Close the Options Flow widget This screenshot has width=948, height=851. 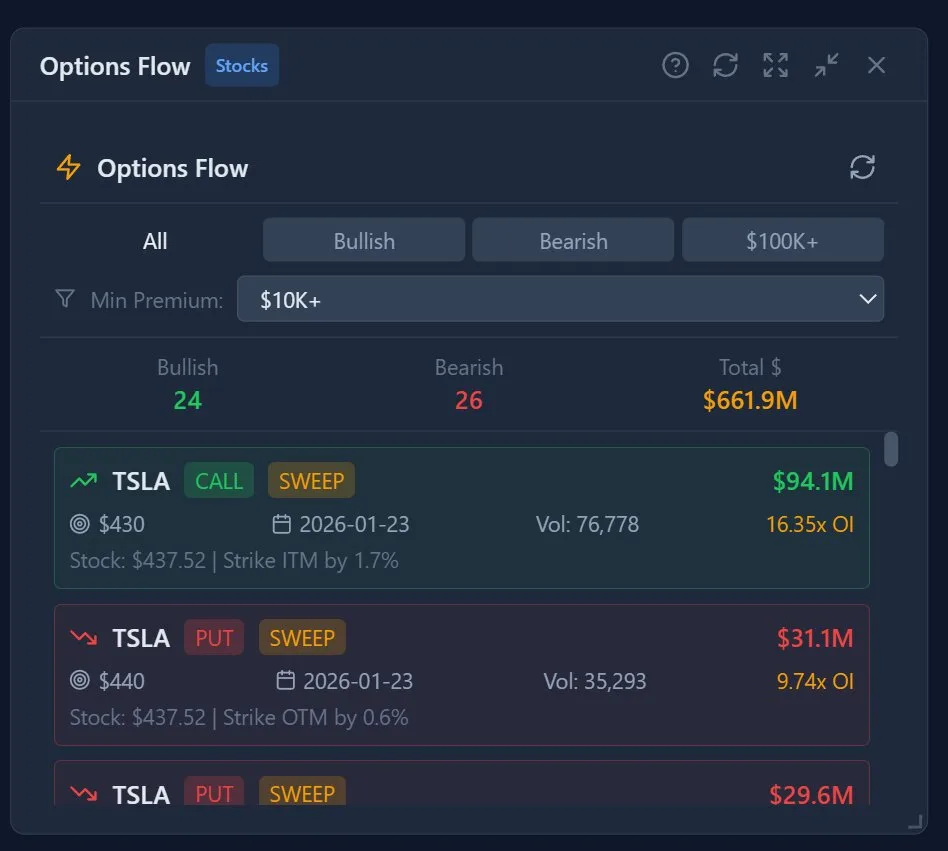click(876, 65)
